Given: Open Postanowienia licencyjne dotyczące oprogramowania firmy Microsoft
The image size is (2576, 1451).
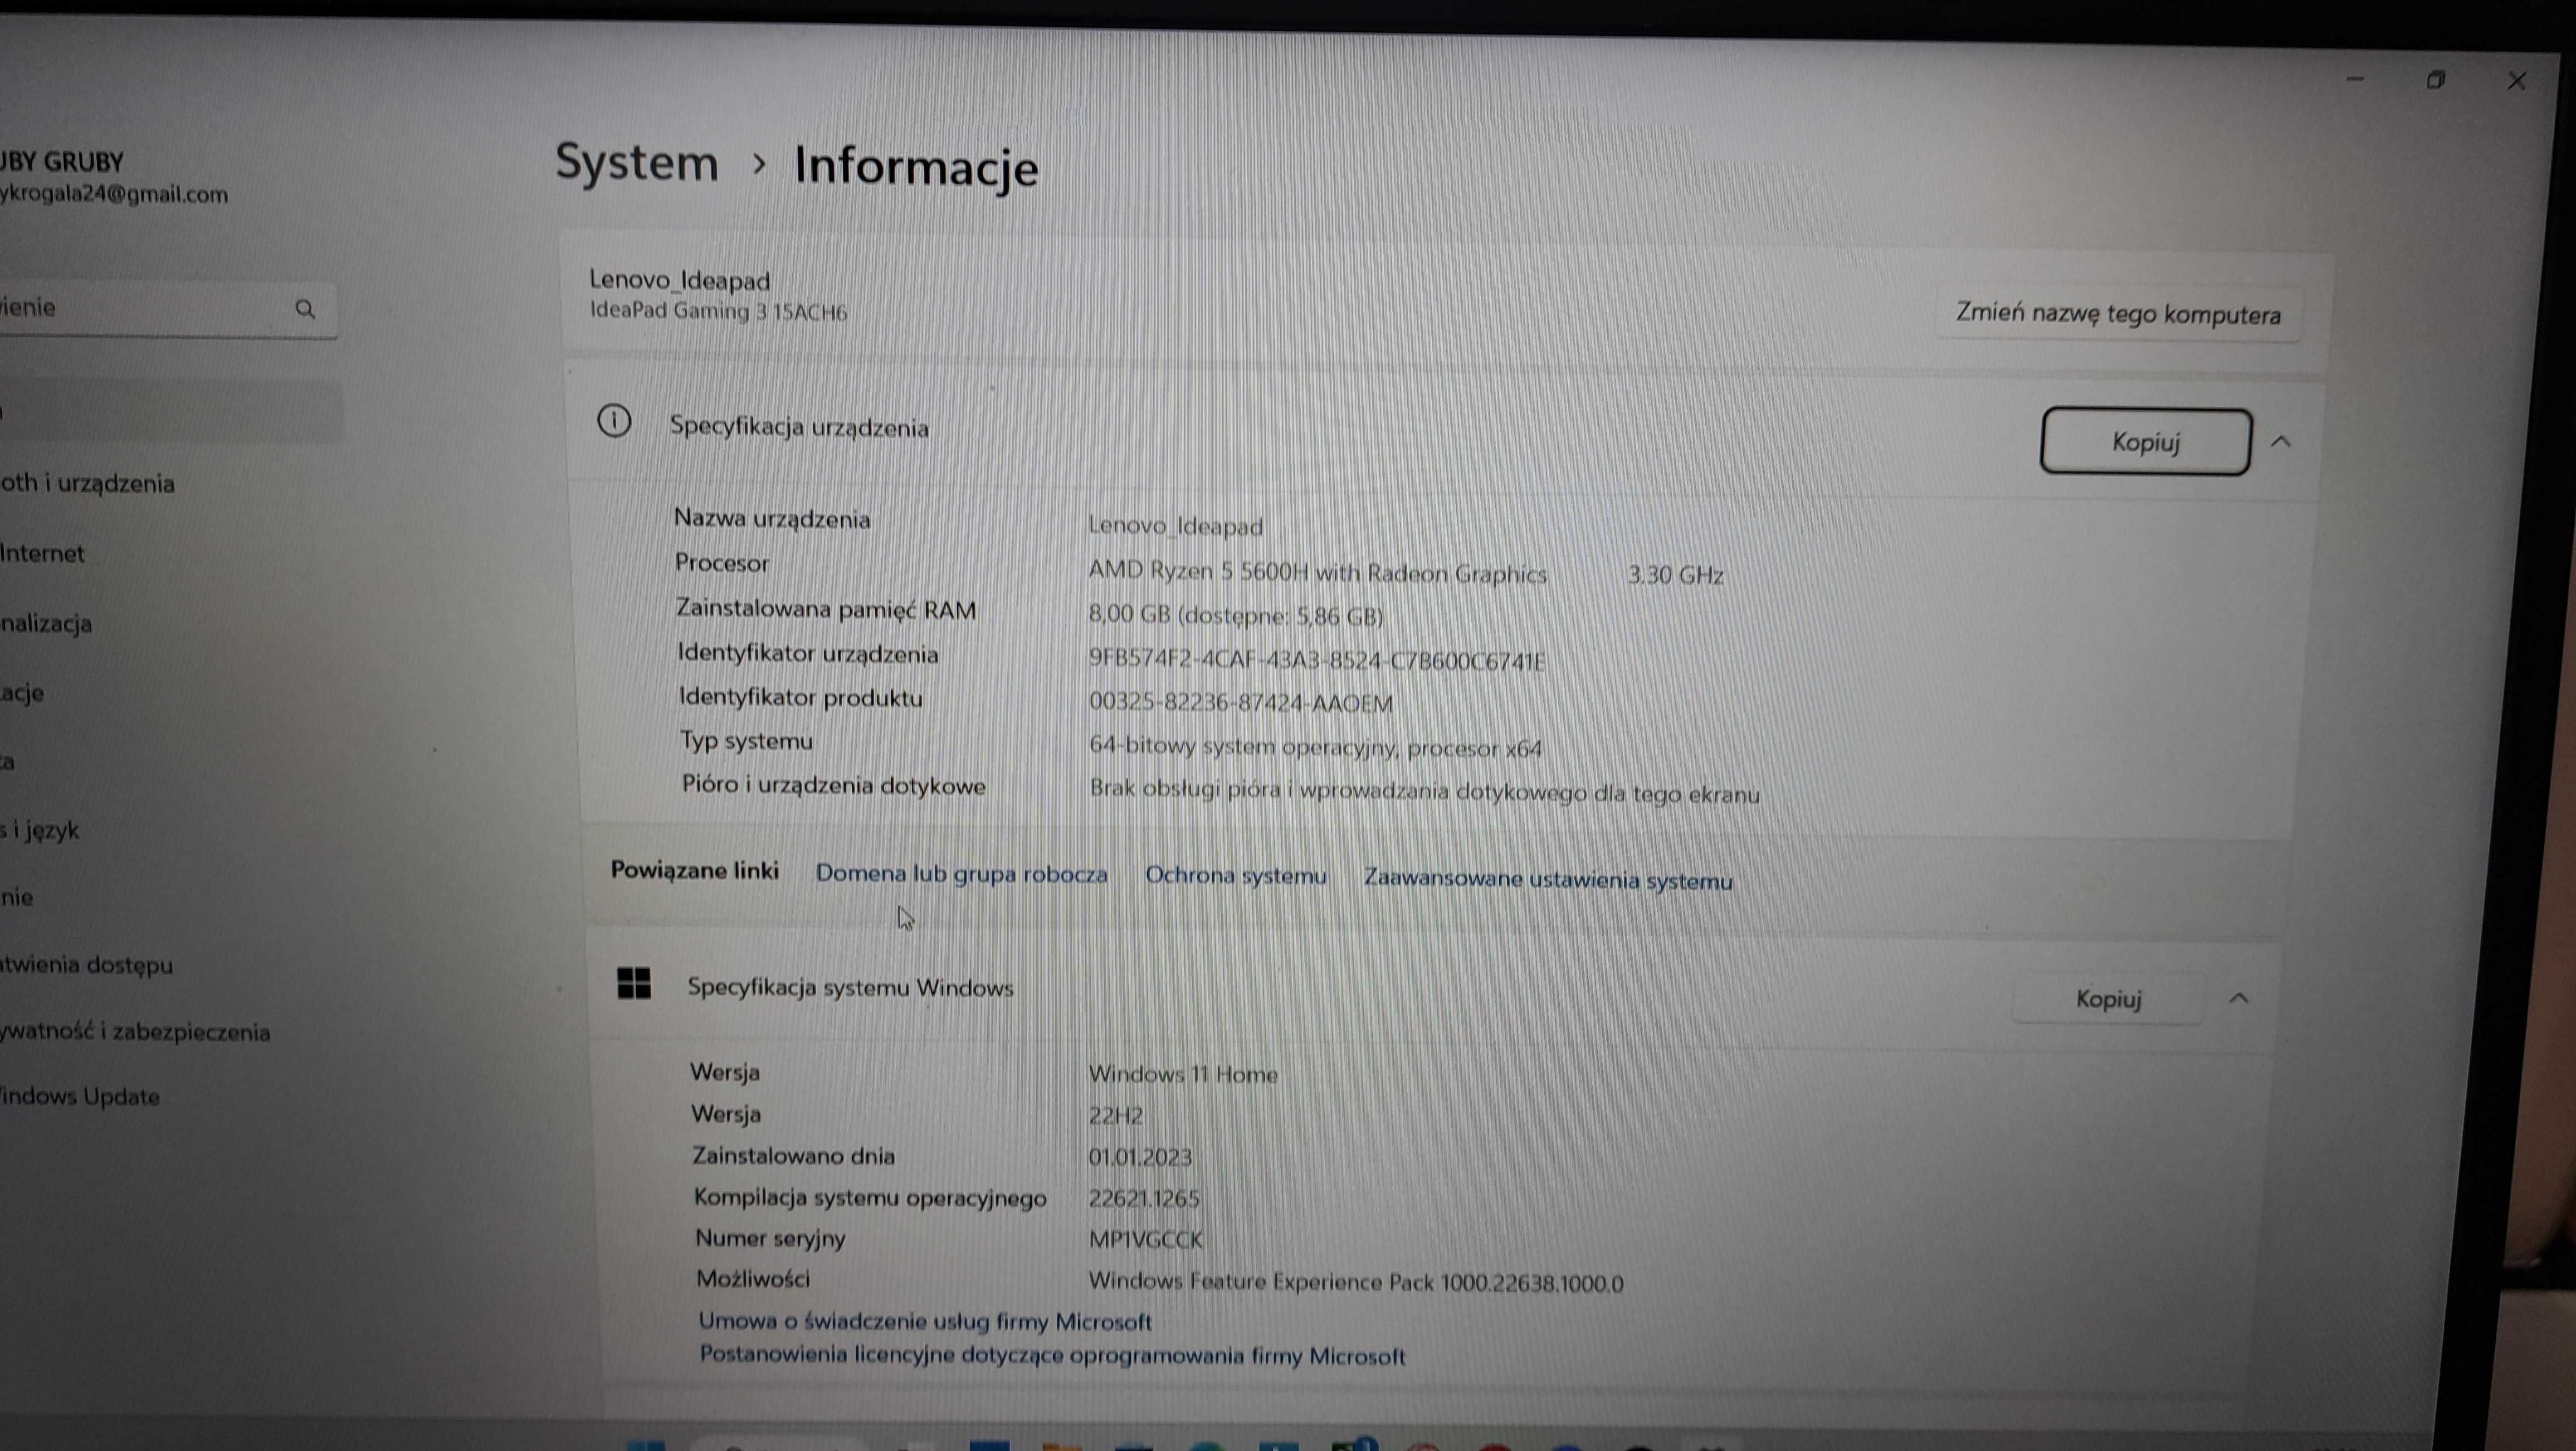Looking at the screenshot, I should click(1052, 1355).
